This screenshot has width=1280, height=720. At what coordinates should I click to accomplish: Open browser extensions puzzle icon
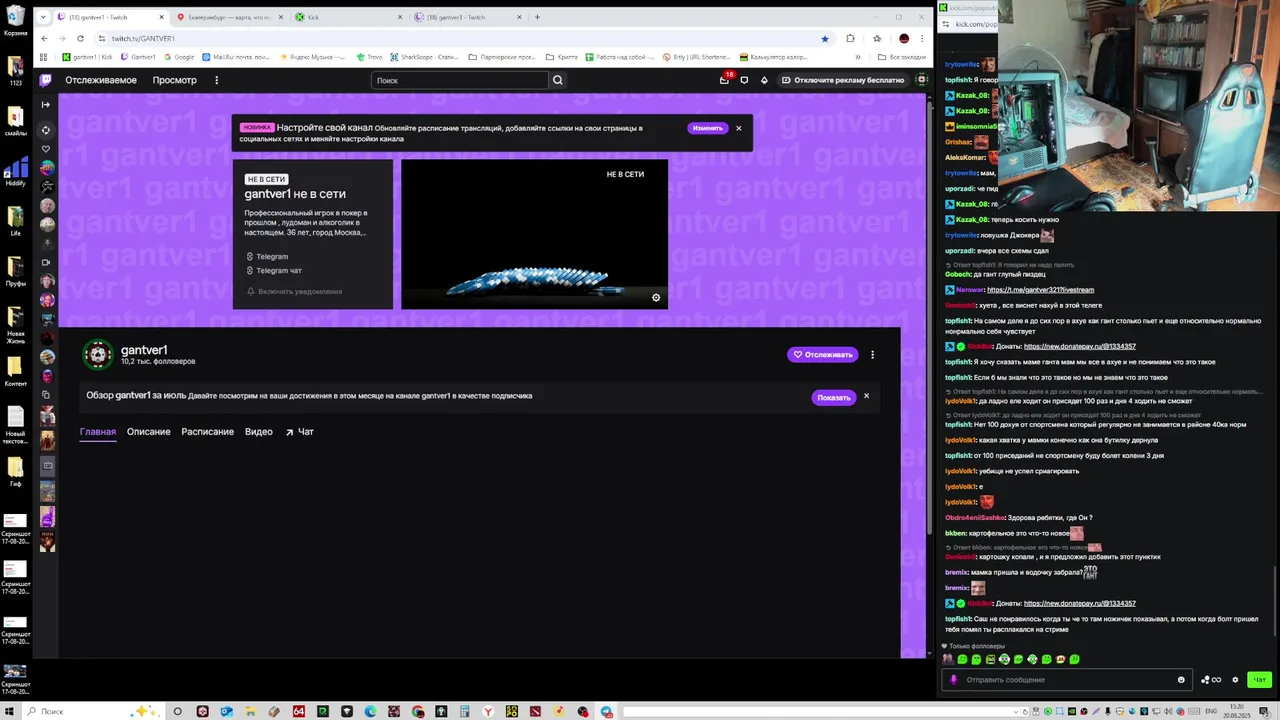pos(850,38)
